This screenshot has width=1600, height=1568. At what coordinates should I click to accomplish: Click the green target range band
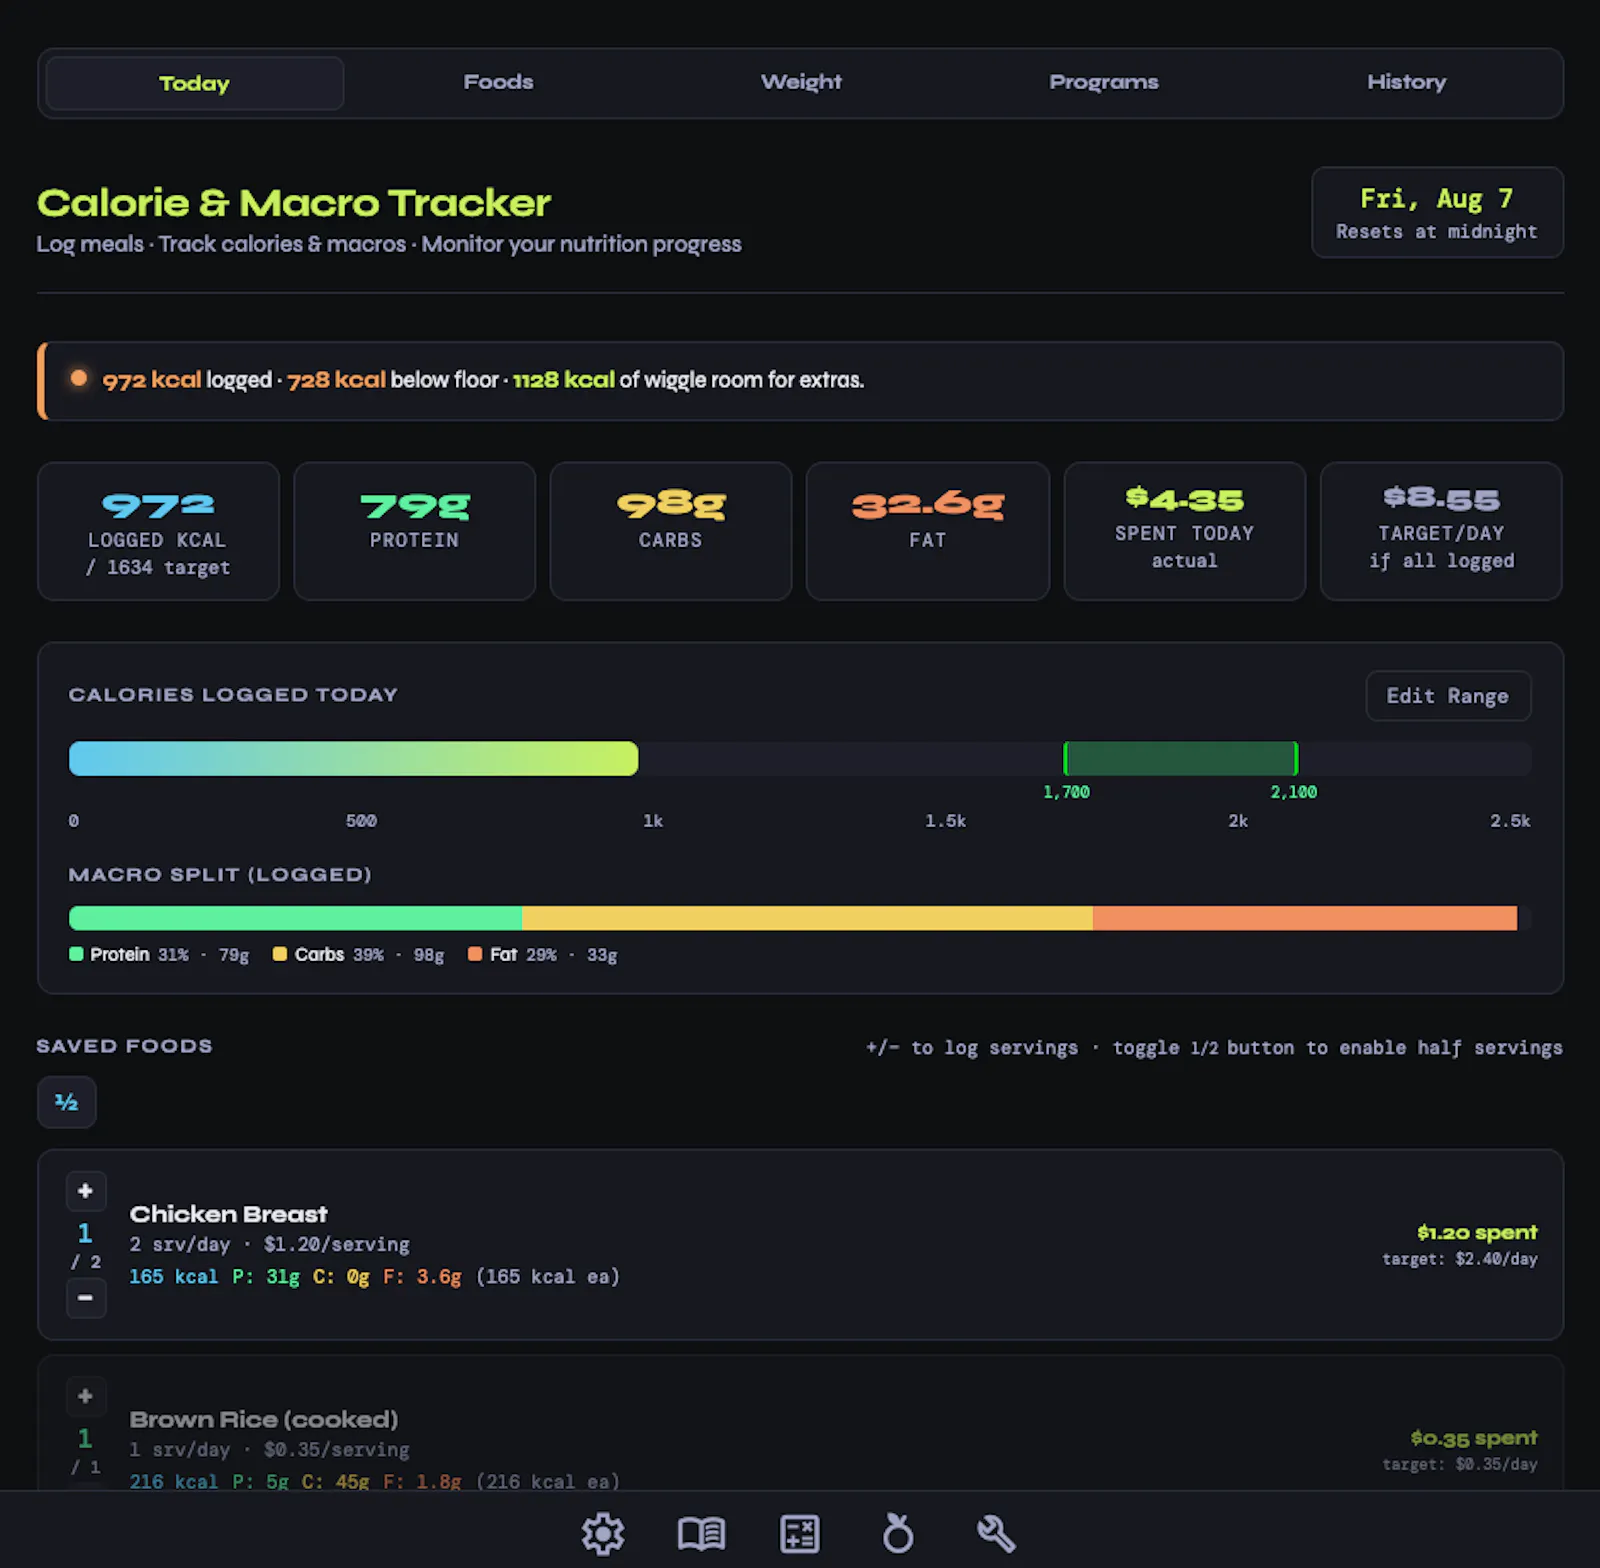(1181, 759)
